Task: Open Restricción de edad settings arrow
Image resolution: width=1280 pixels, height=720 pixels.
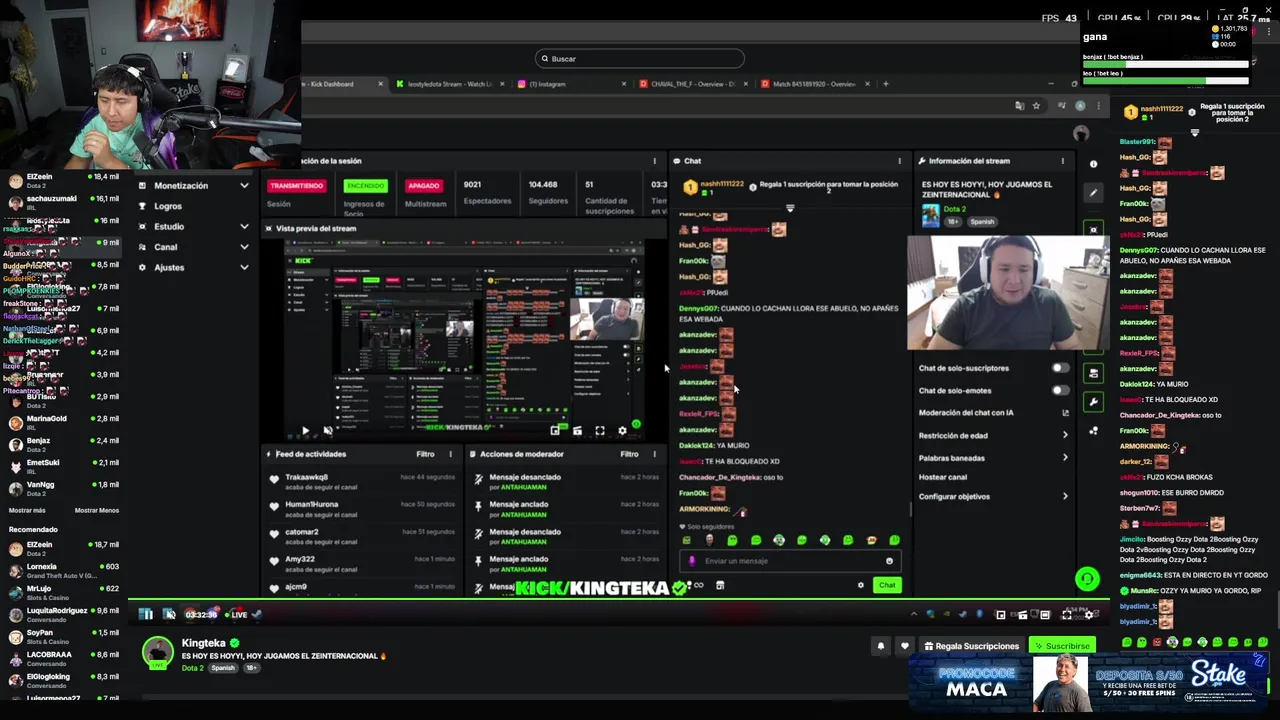Action: click(1065, 435)
